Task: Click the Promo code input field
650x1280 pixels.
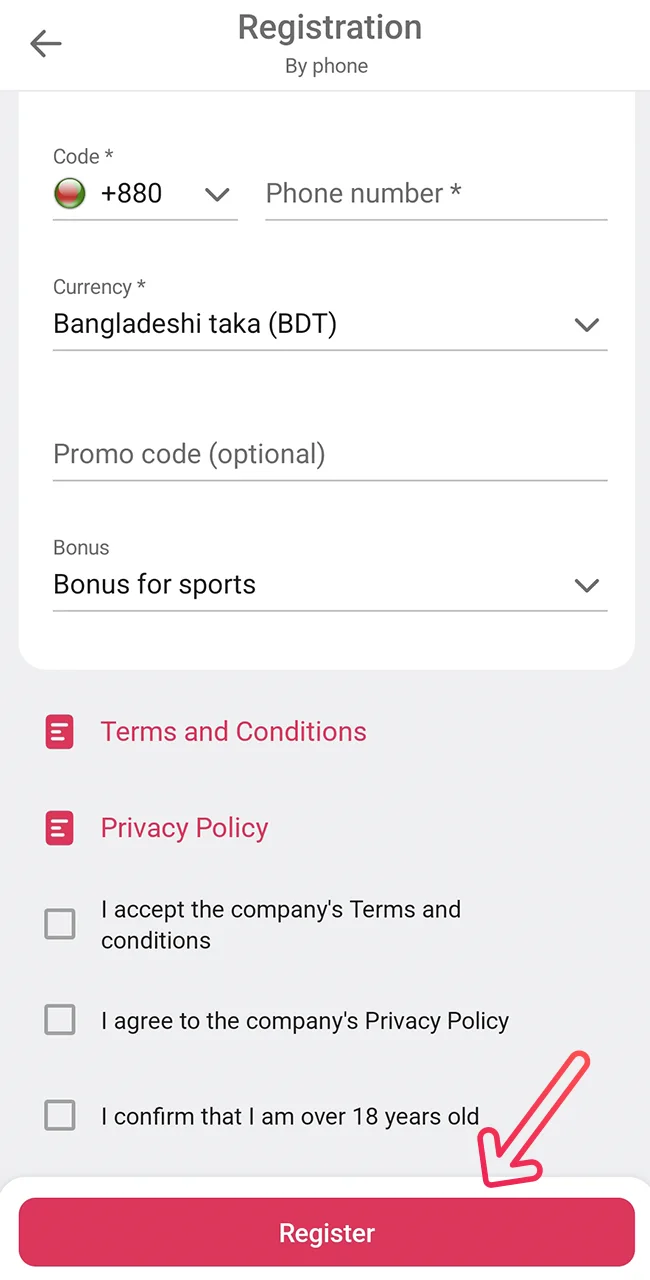Action: (330, 454)
